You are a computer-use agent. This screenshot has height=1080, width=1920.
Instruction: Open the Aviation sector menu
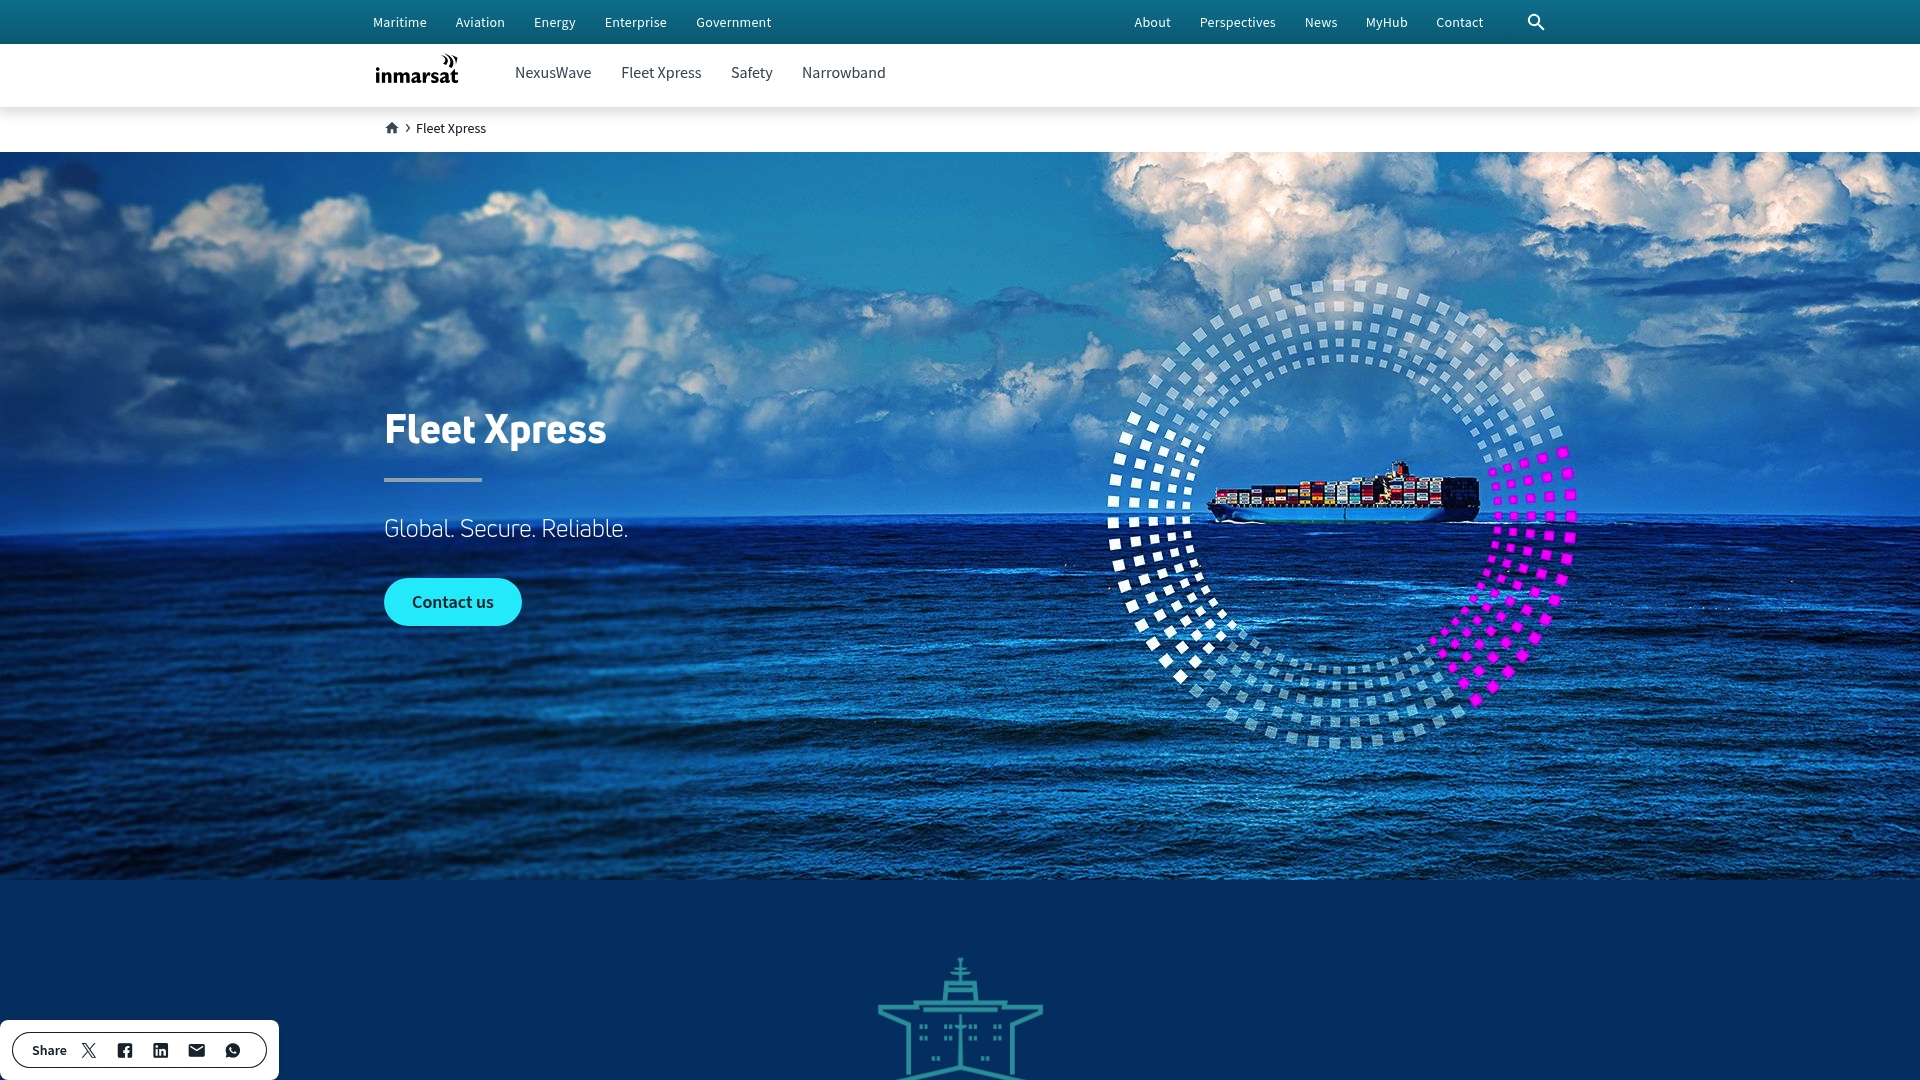[480, 22]
